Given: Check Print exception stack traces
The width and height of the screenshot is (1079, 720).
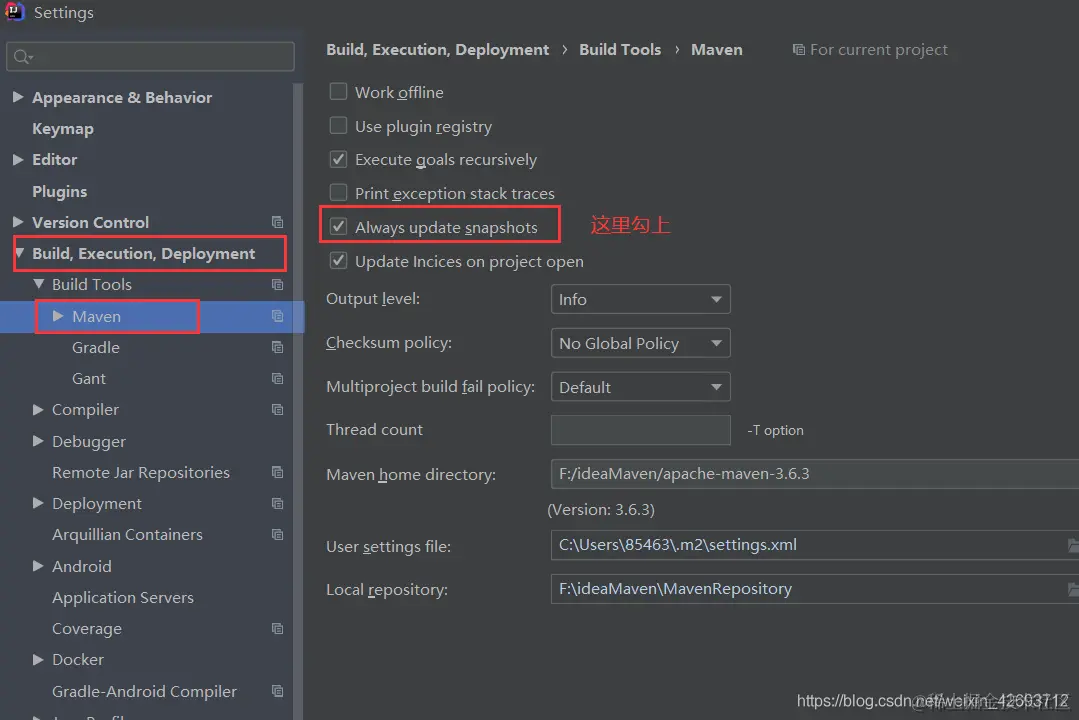Looking at the screenshot, I should 338,192.
